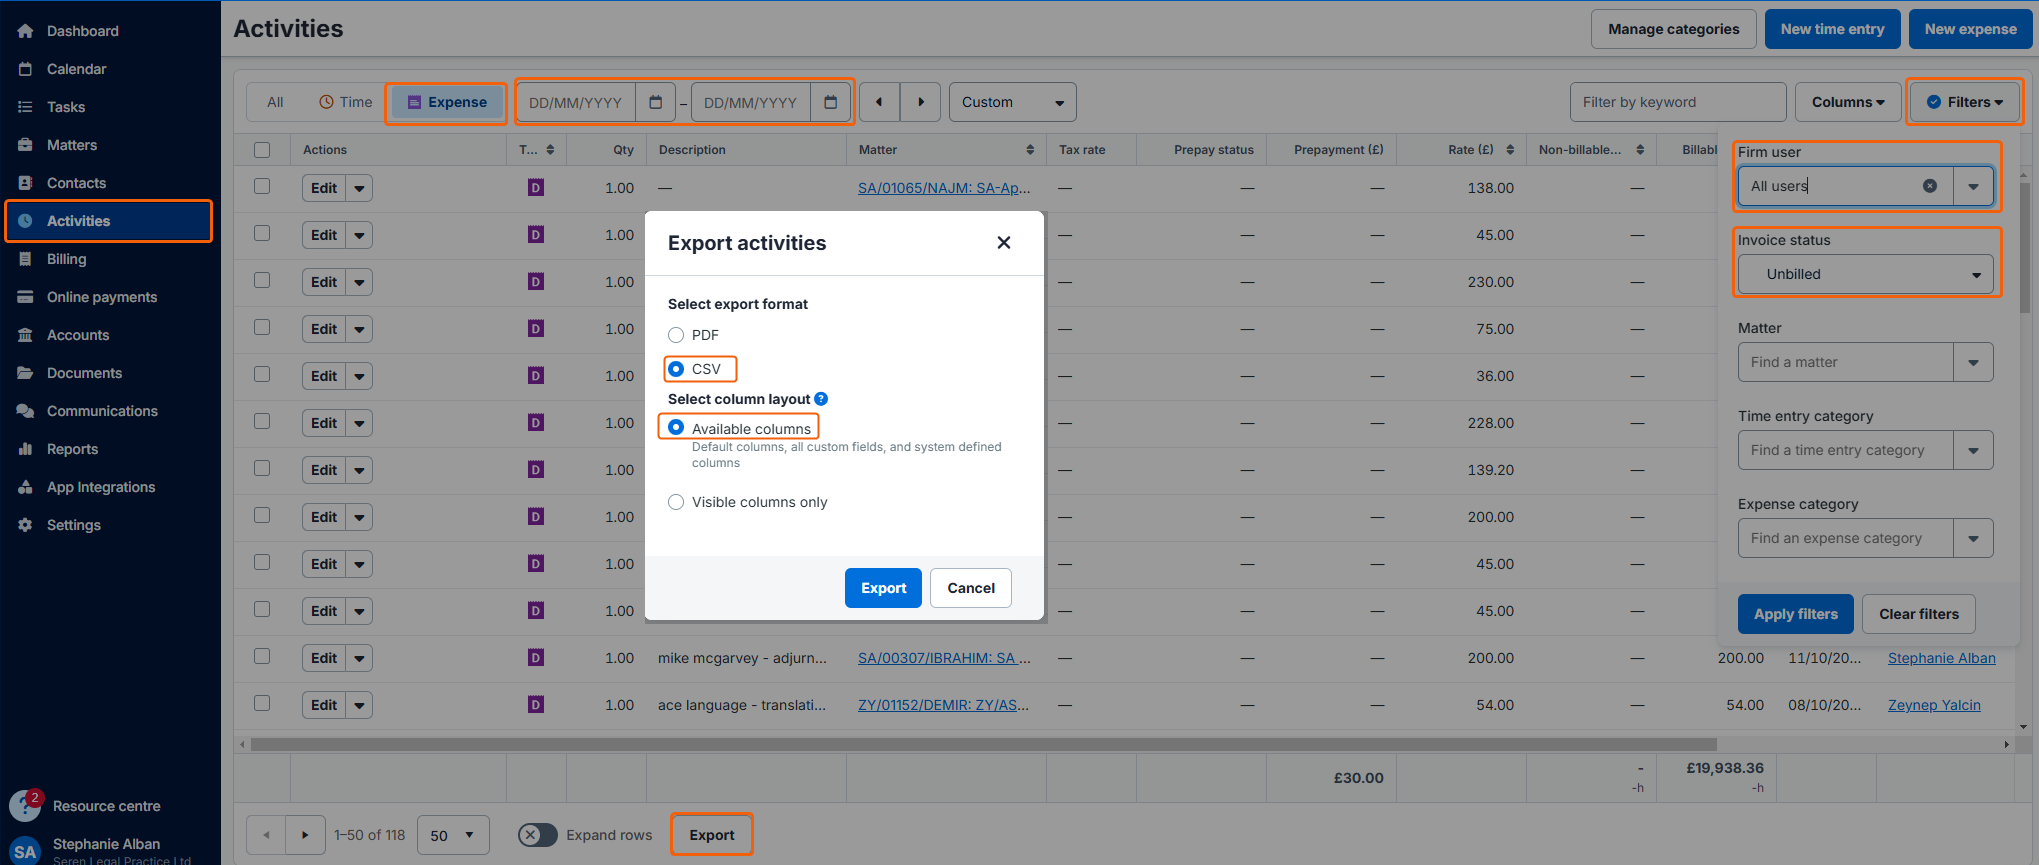Click the column layout help icon

coord(821,399)
